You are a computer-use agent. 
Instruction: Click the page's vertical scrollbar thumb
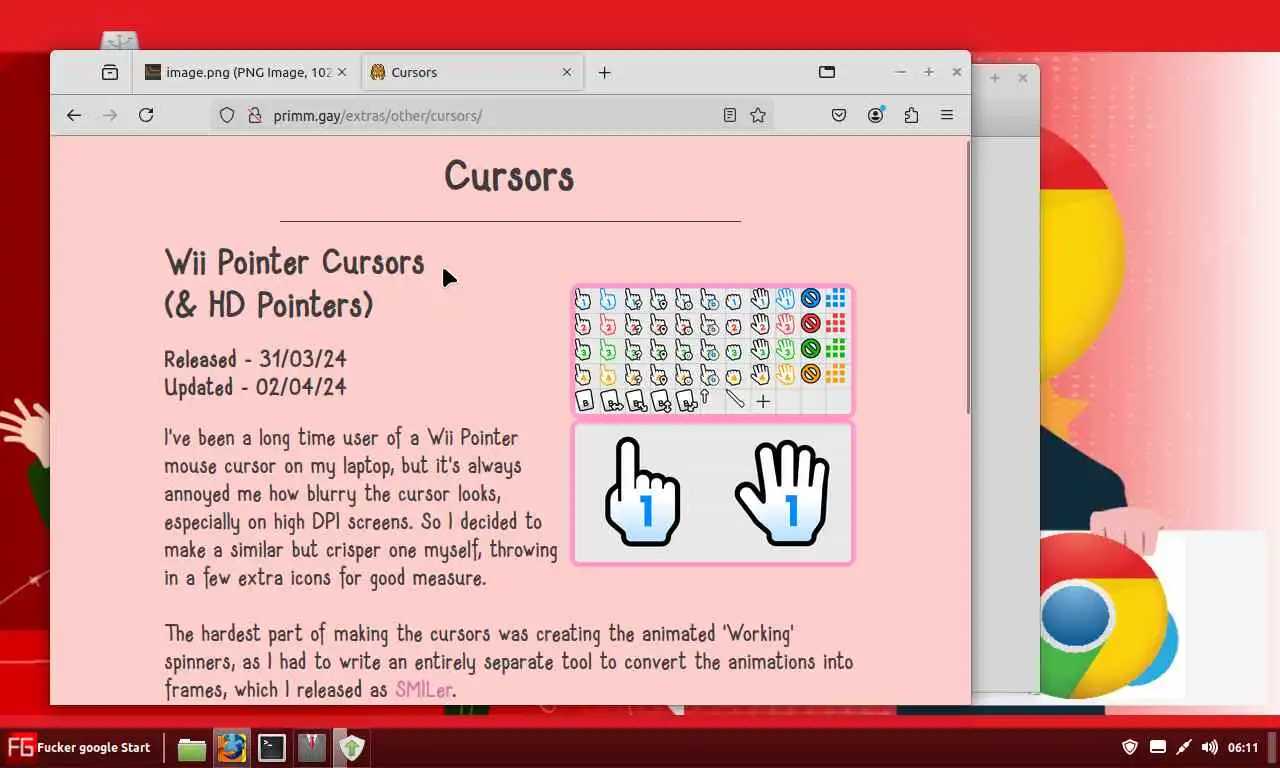pyautogui.click(x=967, y=277)
